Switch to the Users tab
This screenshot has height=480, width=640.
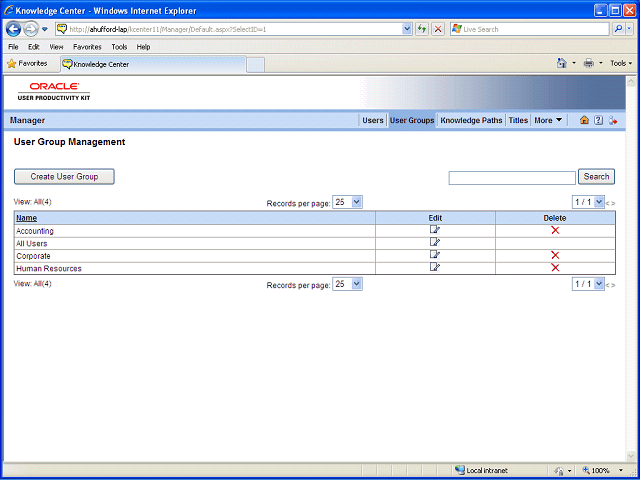pos(373,120)
